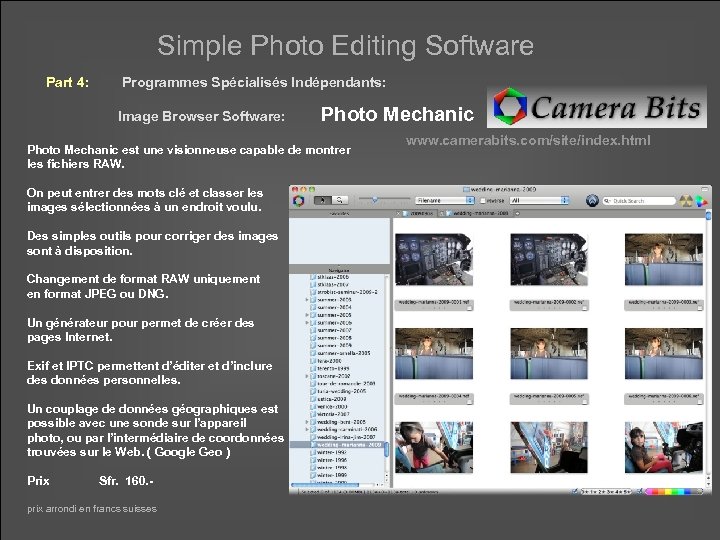Click the color class filter checkbox icon
This screenshot has height=540, width=720.
tap(640, 491)
